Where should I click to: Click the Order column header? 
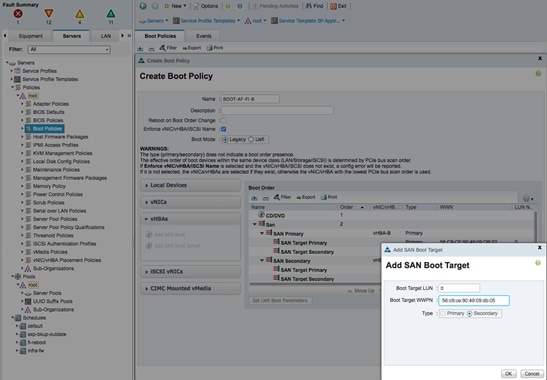[x=353, y=207]
